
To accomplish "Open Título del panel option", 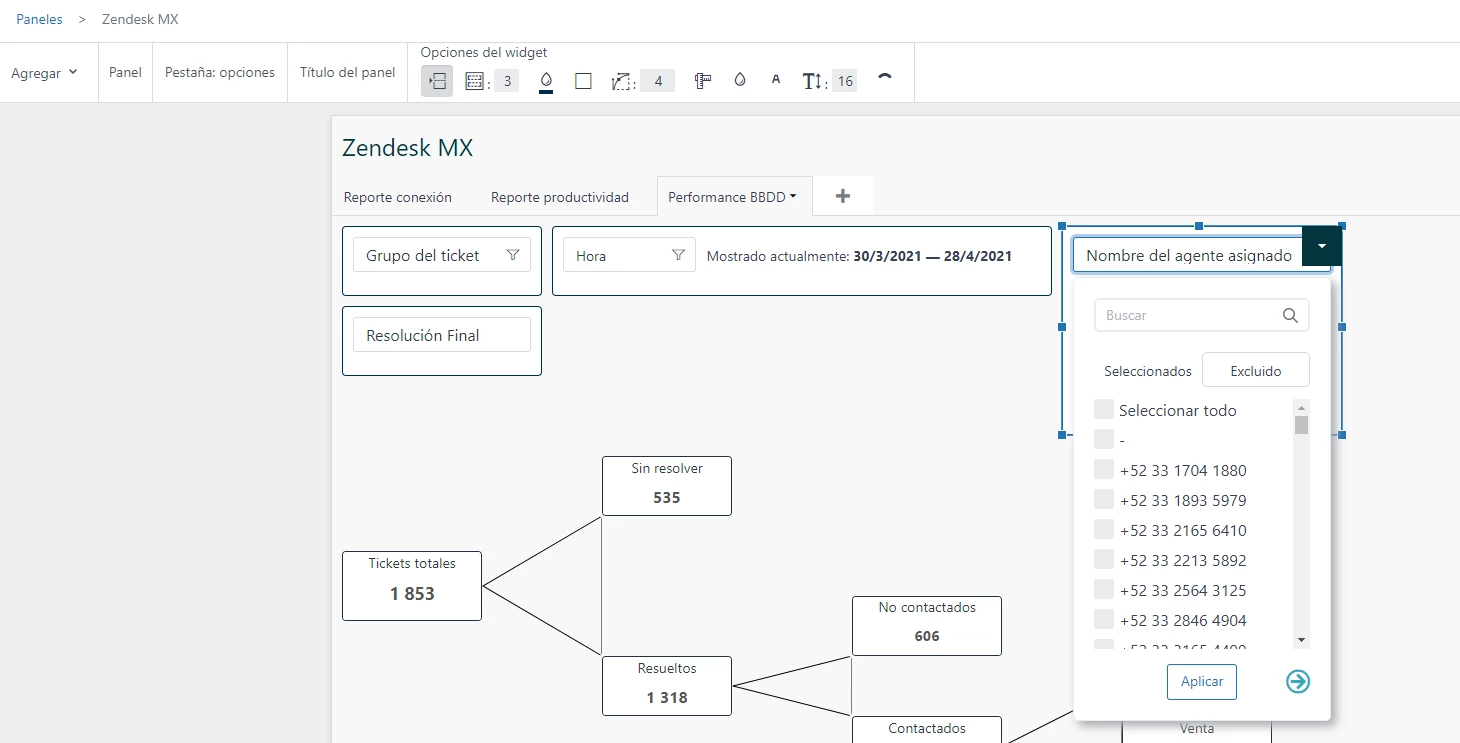I will click(x=347, y=72).
